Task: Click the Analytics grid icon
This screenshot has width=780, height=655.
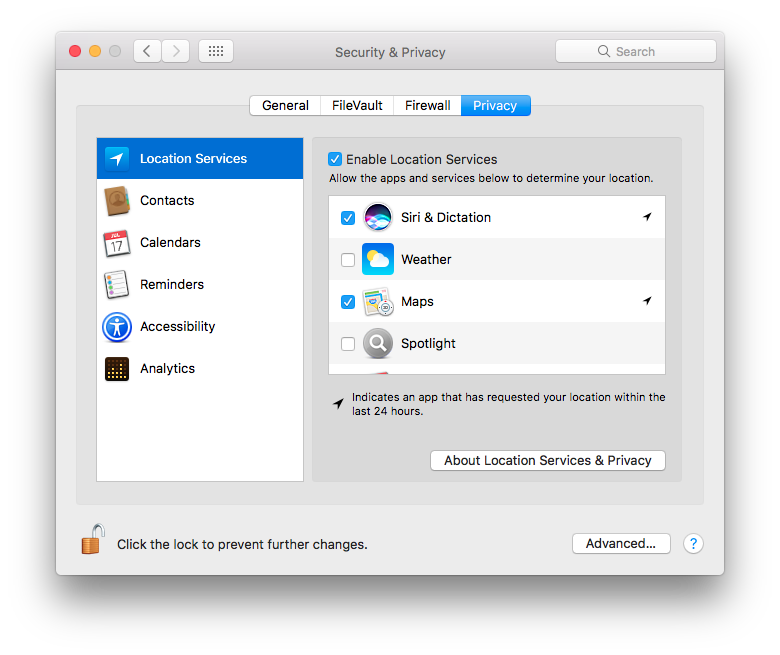Action: pyautogui.click(x=117, y=369)
